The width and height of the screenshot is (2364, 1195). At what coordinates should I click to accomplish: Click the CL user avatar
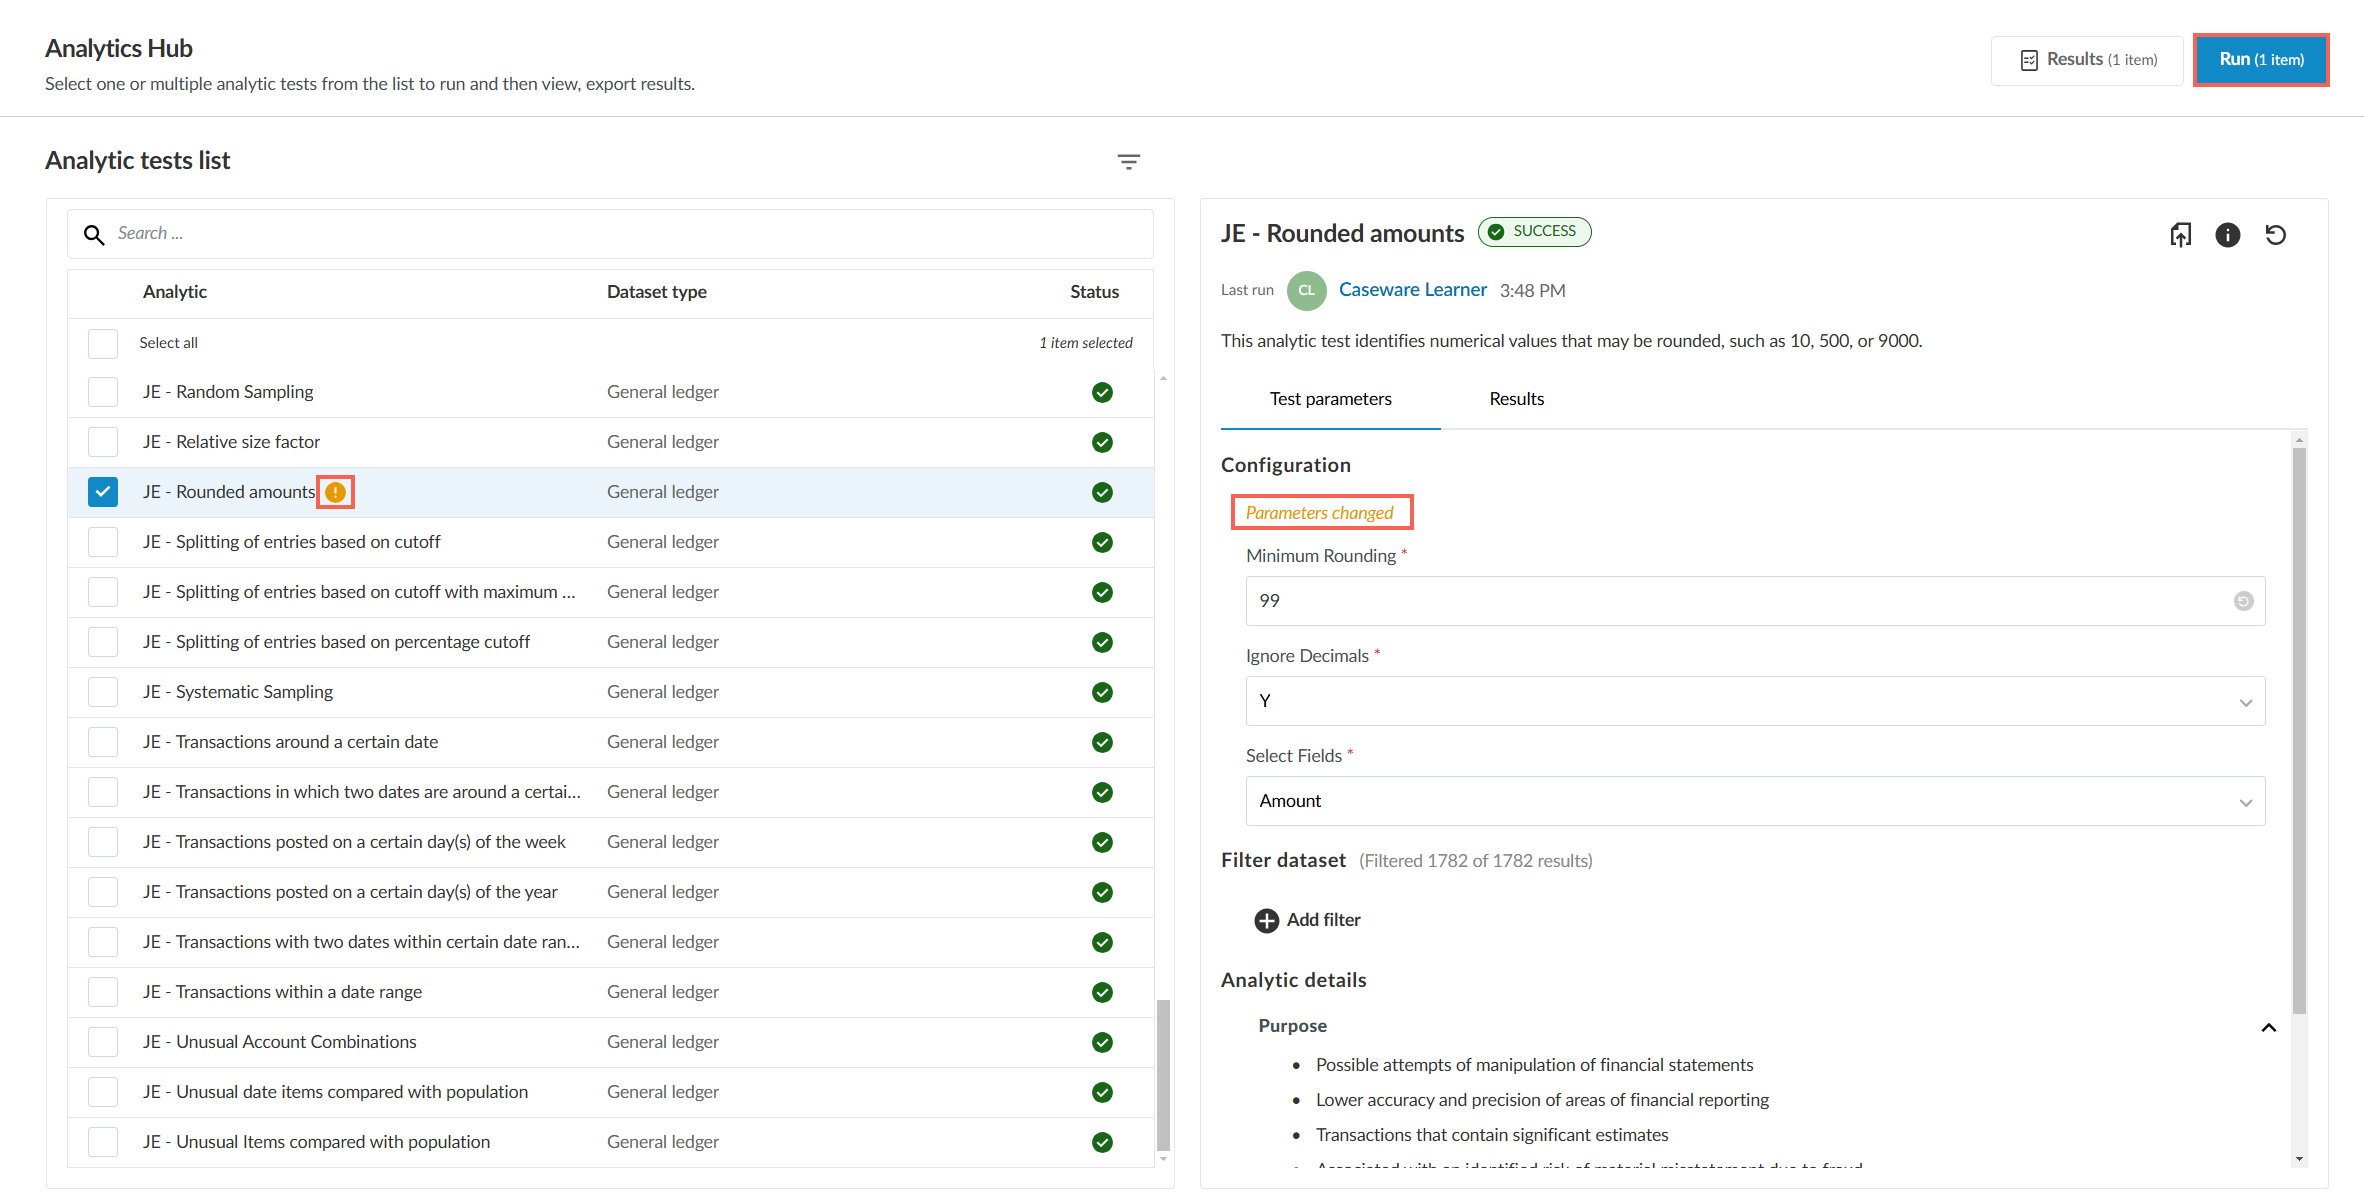1306,290
